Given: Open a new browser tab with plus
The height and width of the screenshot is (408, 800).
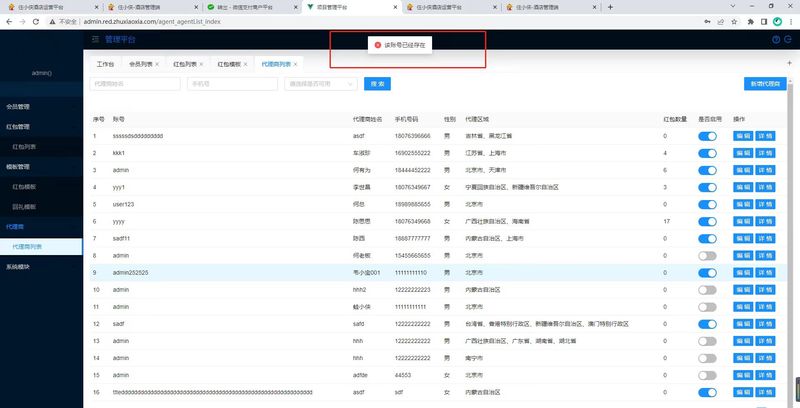Looking at the screenshot, I should (x=610, y=7).
